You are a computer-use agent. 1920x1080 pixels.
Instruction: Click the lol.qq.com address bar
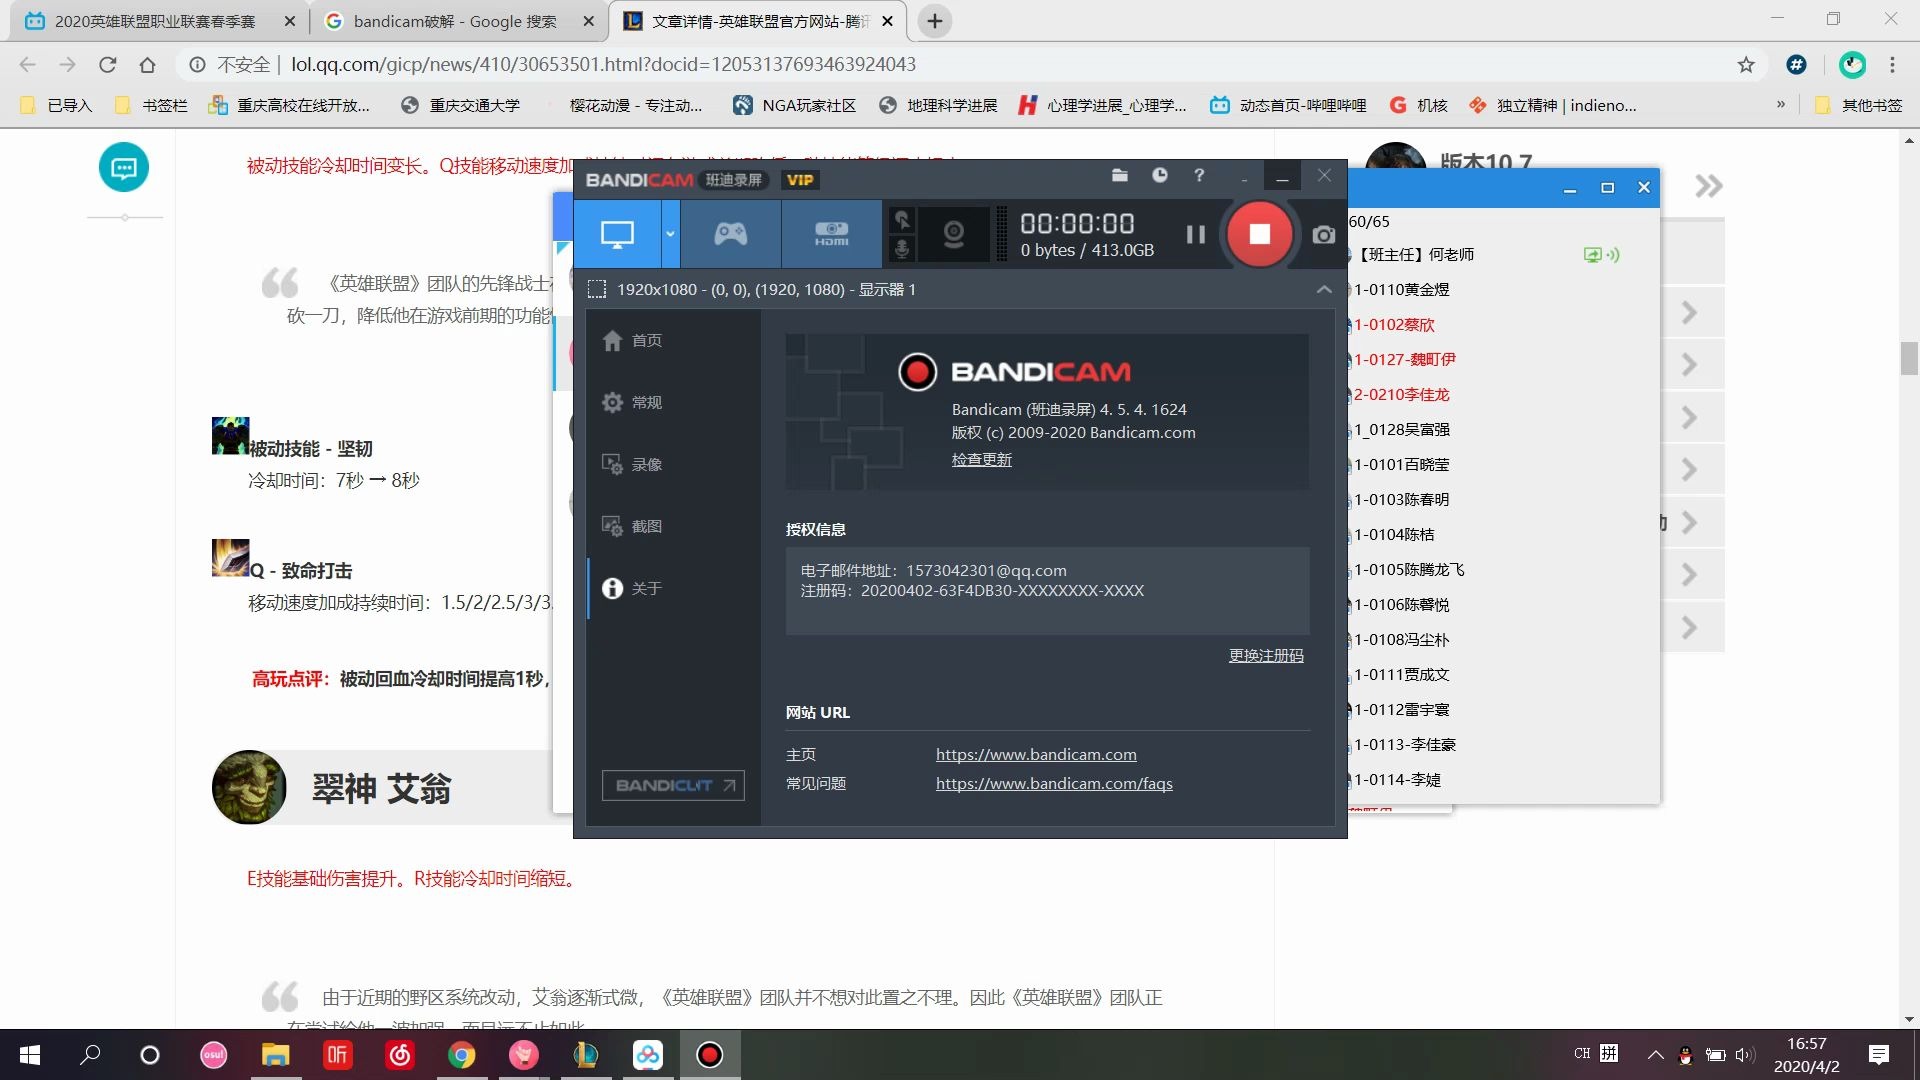click(x=603, y=65)
